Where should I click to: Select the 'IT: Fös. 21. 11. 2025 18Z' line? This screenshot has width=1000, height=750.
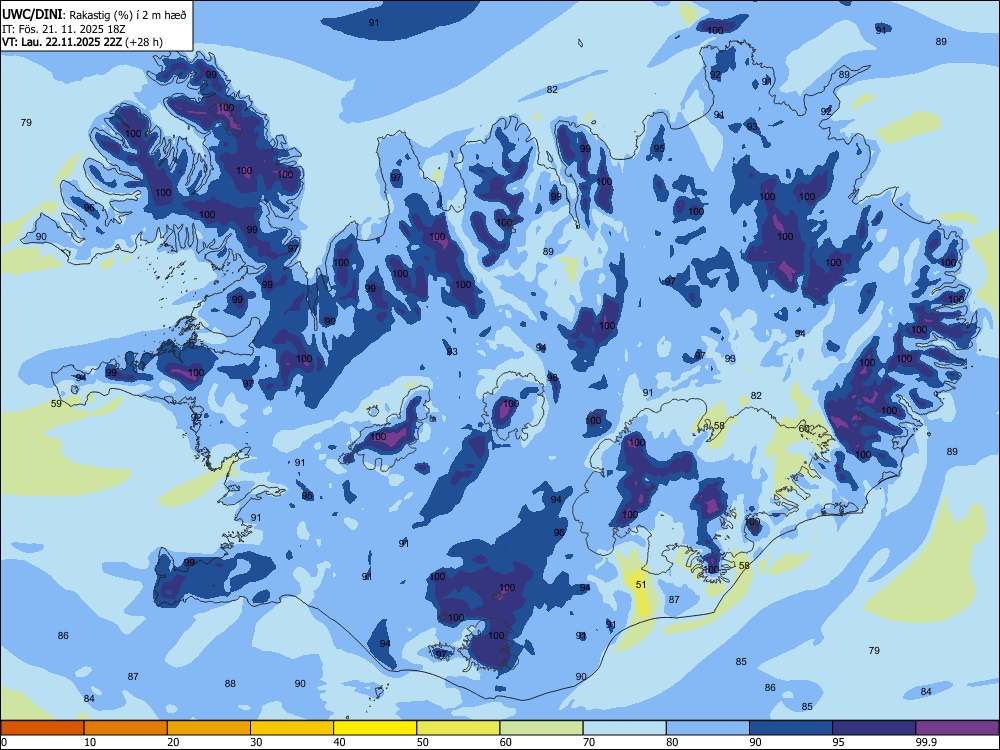pos(64,29)
